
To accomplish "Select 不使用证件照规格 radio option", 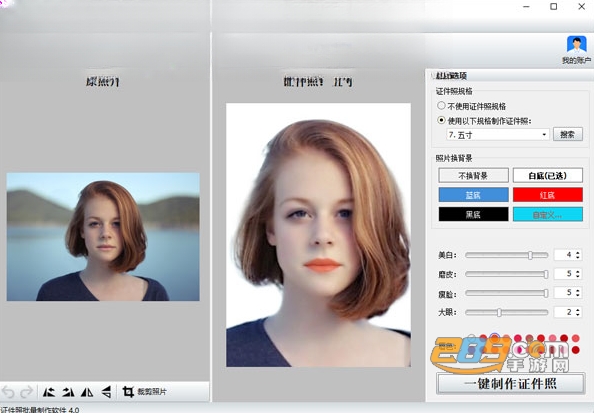I will point(441,105).
